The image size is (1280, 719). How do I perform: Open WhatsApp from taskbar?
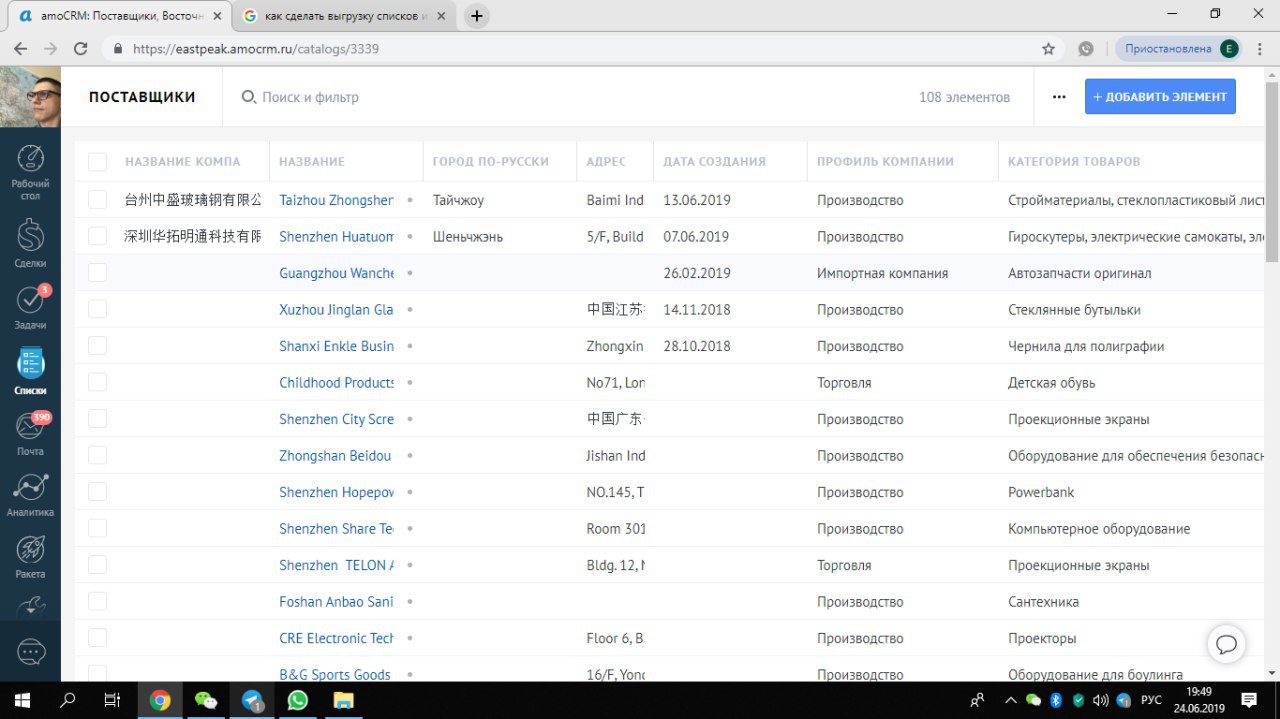(297, 700)
